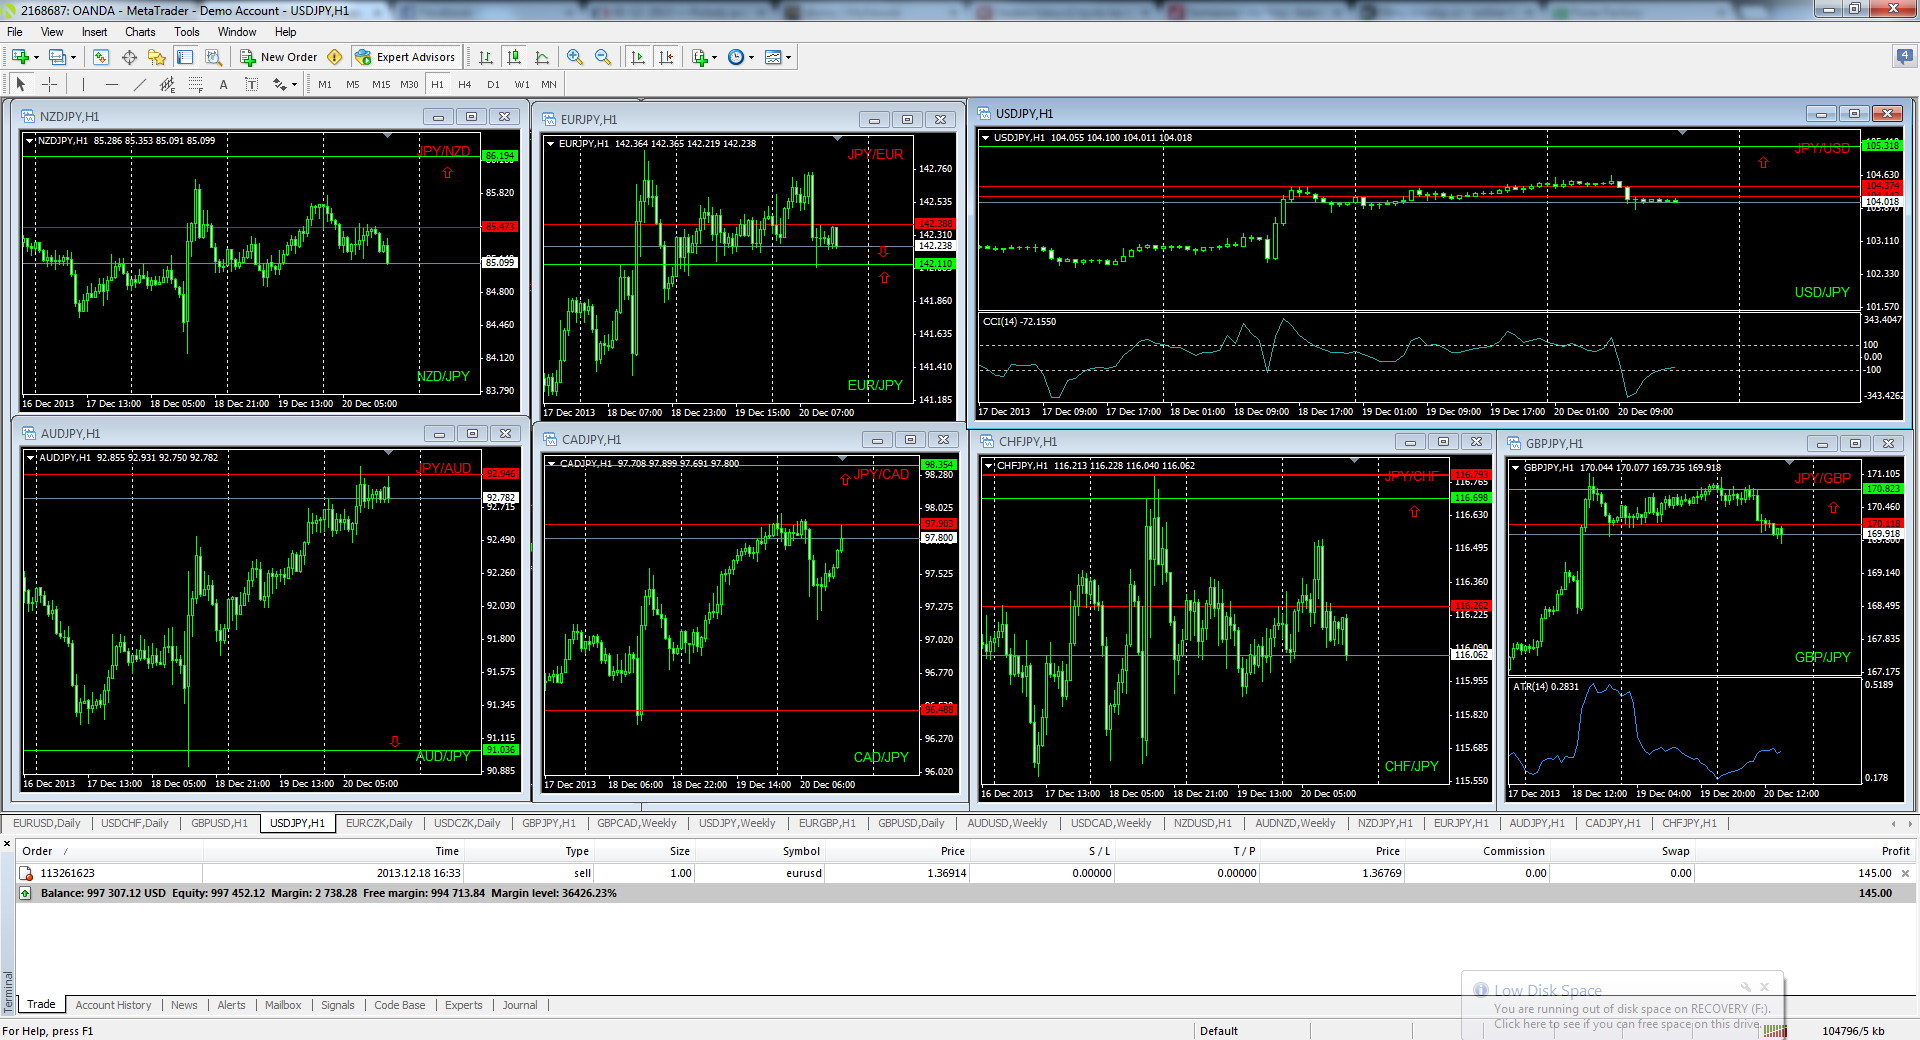Open the Window menu
Image resolution: width=1920 pixels, height=1040 pixels.
click(237, 32)
